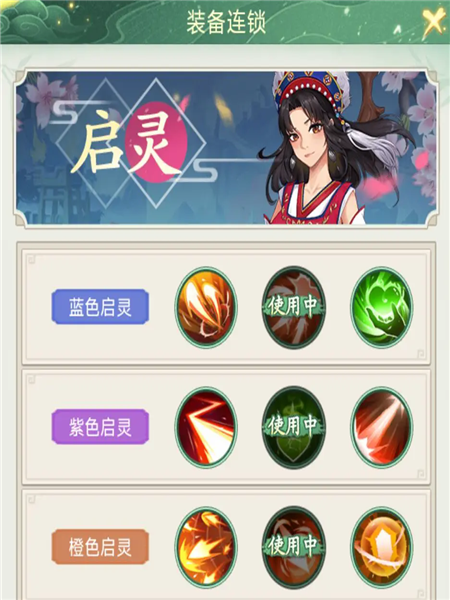
Task: Click the 橙色启灵 orange label
Action: click(x=100, y=547)
